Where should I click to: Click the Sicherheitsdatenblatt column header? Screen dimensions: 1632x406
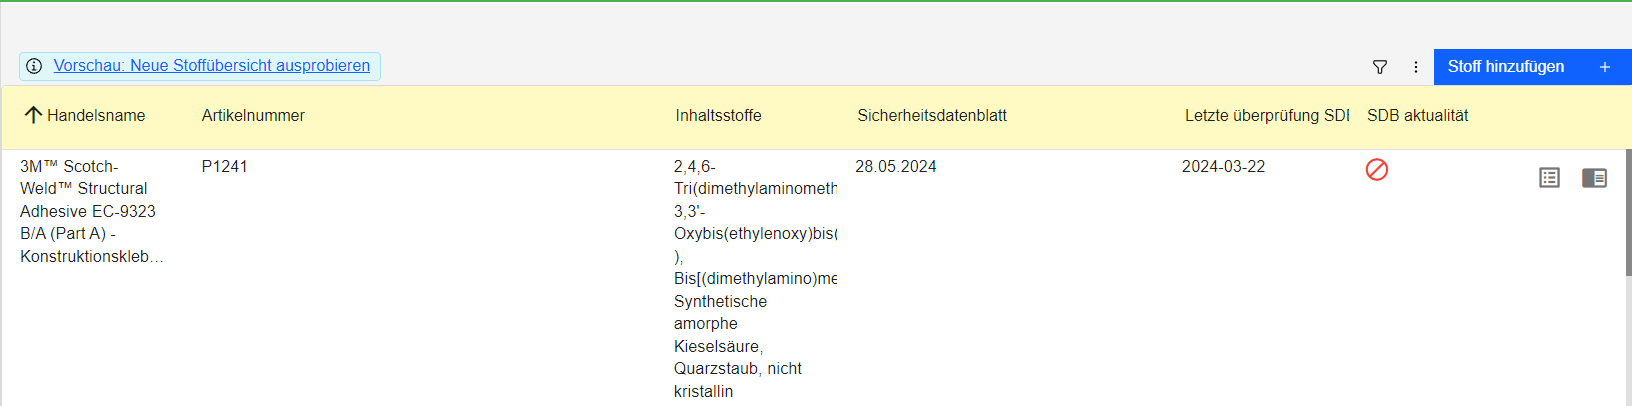932,116
